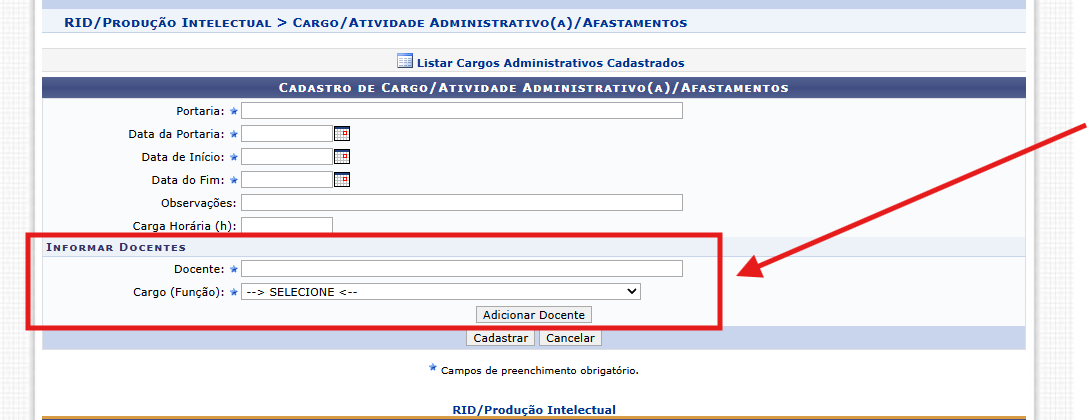The image size is (1088, 420).
Task: Open Listar Cargos Administrativos Cadastrados link
Action: [550, 63]
